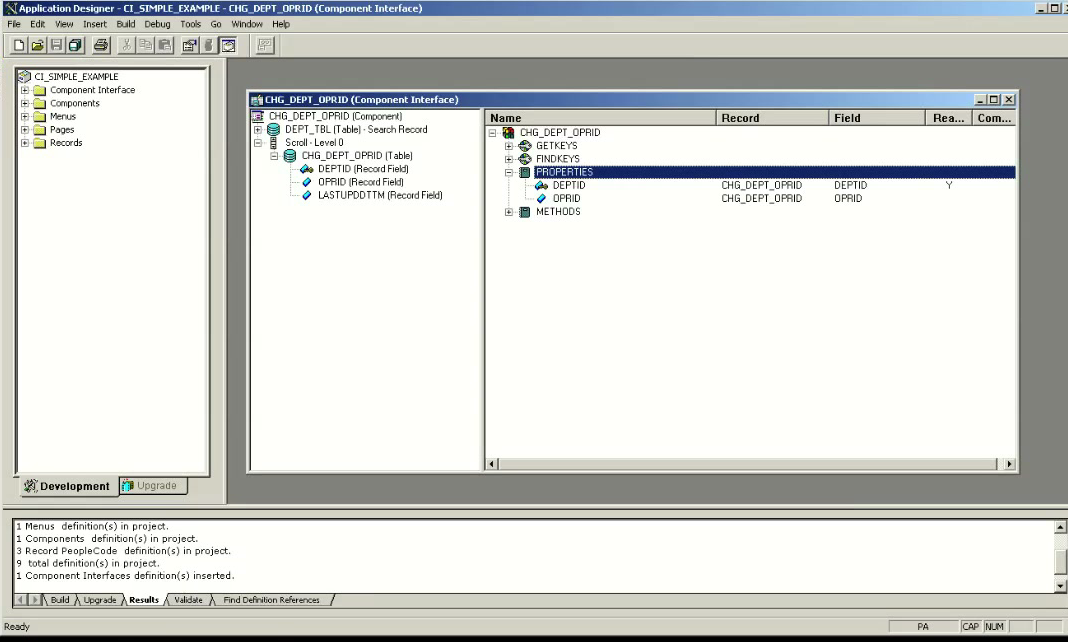Click the Cut scissors toolbar icon
This screenshot has width=1068, height=642.
tap(127, 46)
